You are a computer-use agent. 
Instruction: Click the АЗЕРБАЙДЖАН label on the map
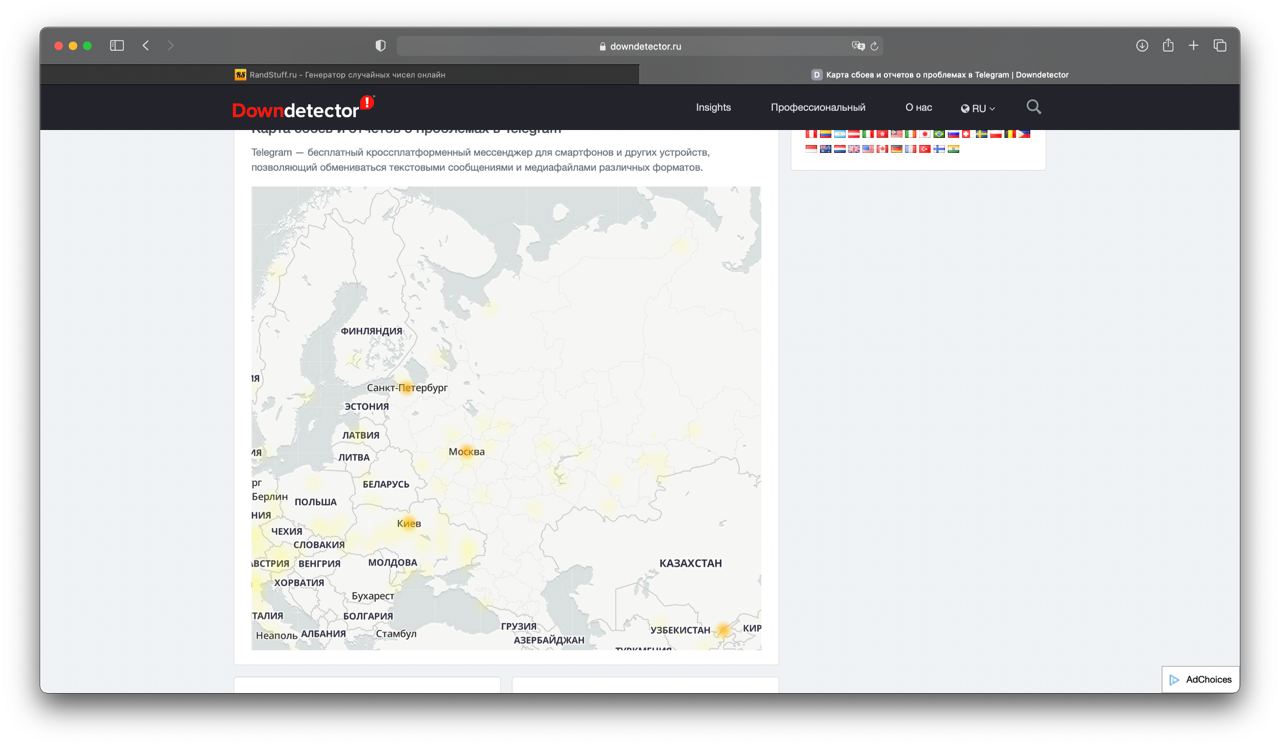(549, 640)
